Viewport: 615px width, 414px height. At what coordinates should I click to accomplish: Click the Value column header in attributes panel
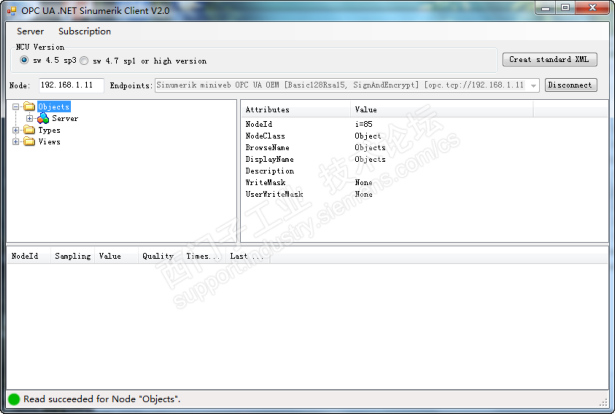tap(442, 110)
